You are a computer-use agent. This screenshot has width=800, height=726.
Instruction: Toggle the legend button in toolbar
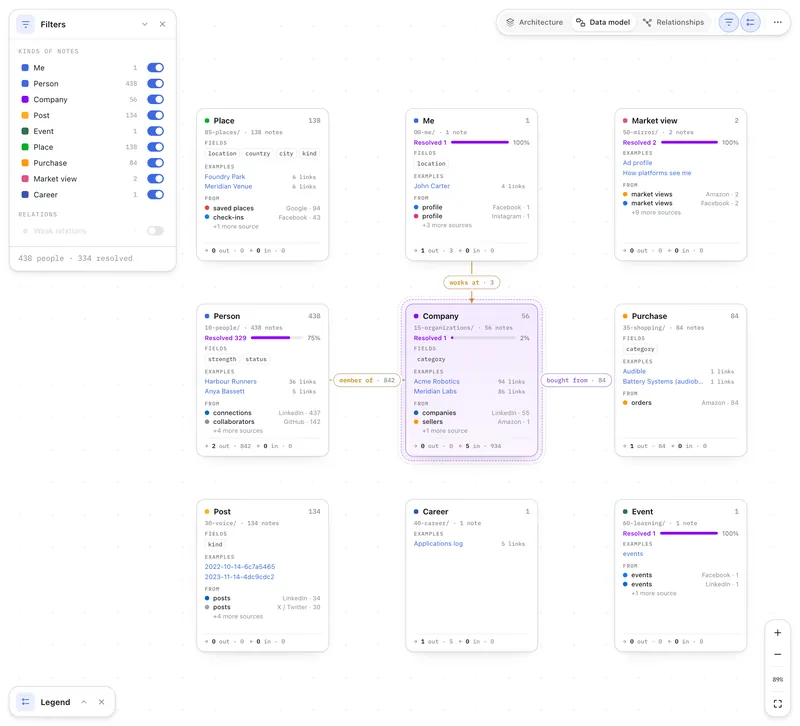point(751,22)
